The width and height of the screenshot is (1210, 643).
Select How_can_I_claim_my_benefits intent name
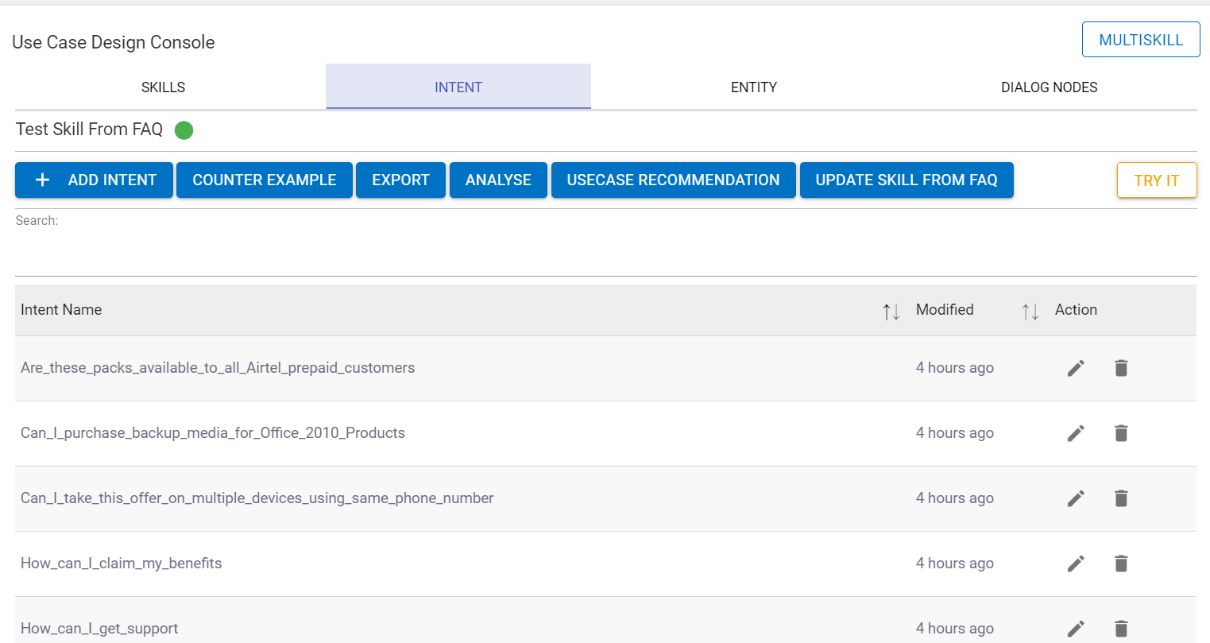tap(121, 563)
